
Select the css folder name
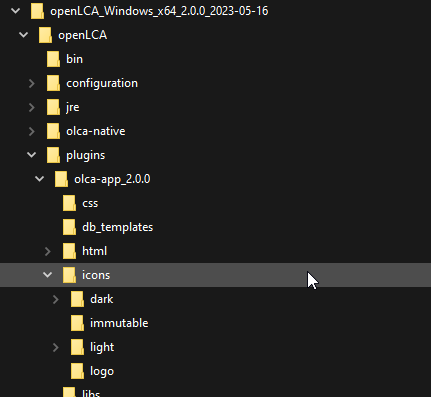(x=90, y=203)
